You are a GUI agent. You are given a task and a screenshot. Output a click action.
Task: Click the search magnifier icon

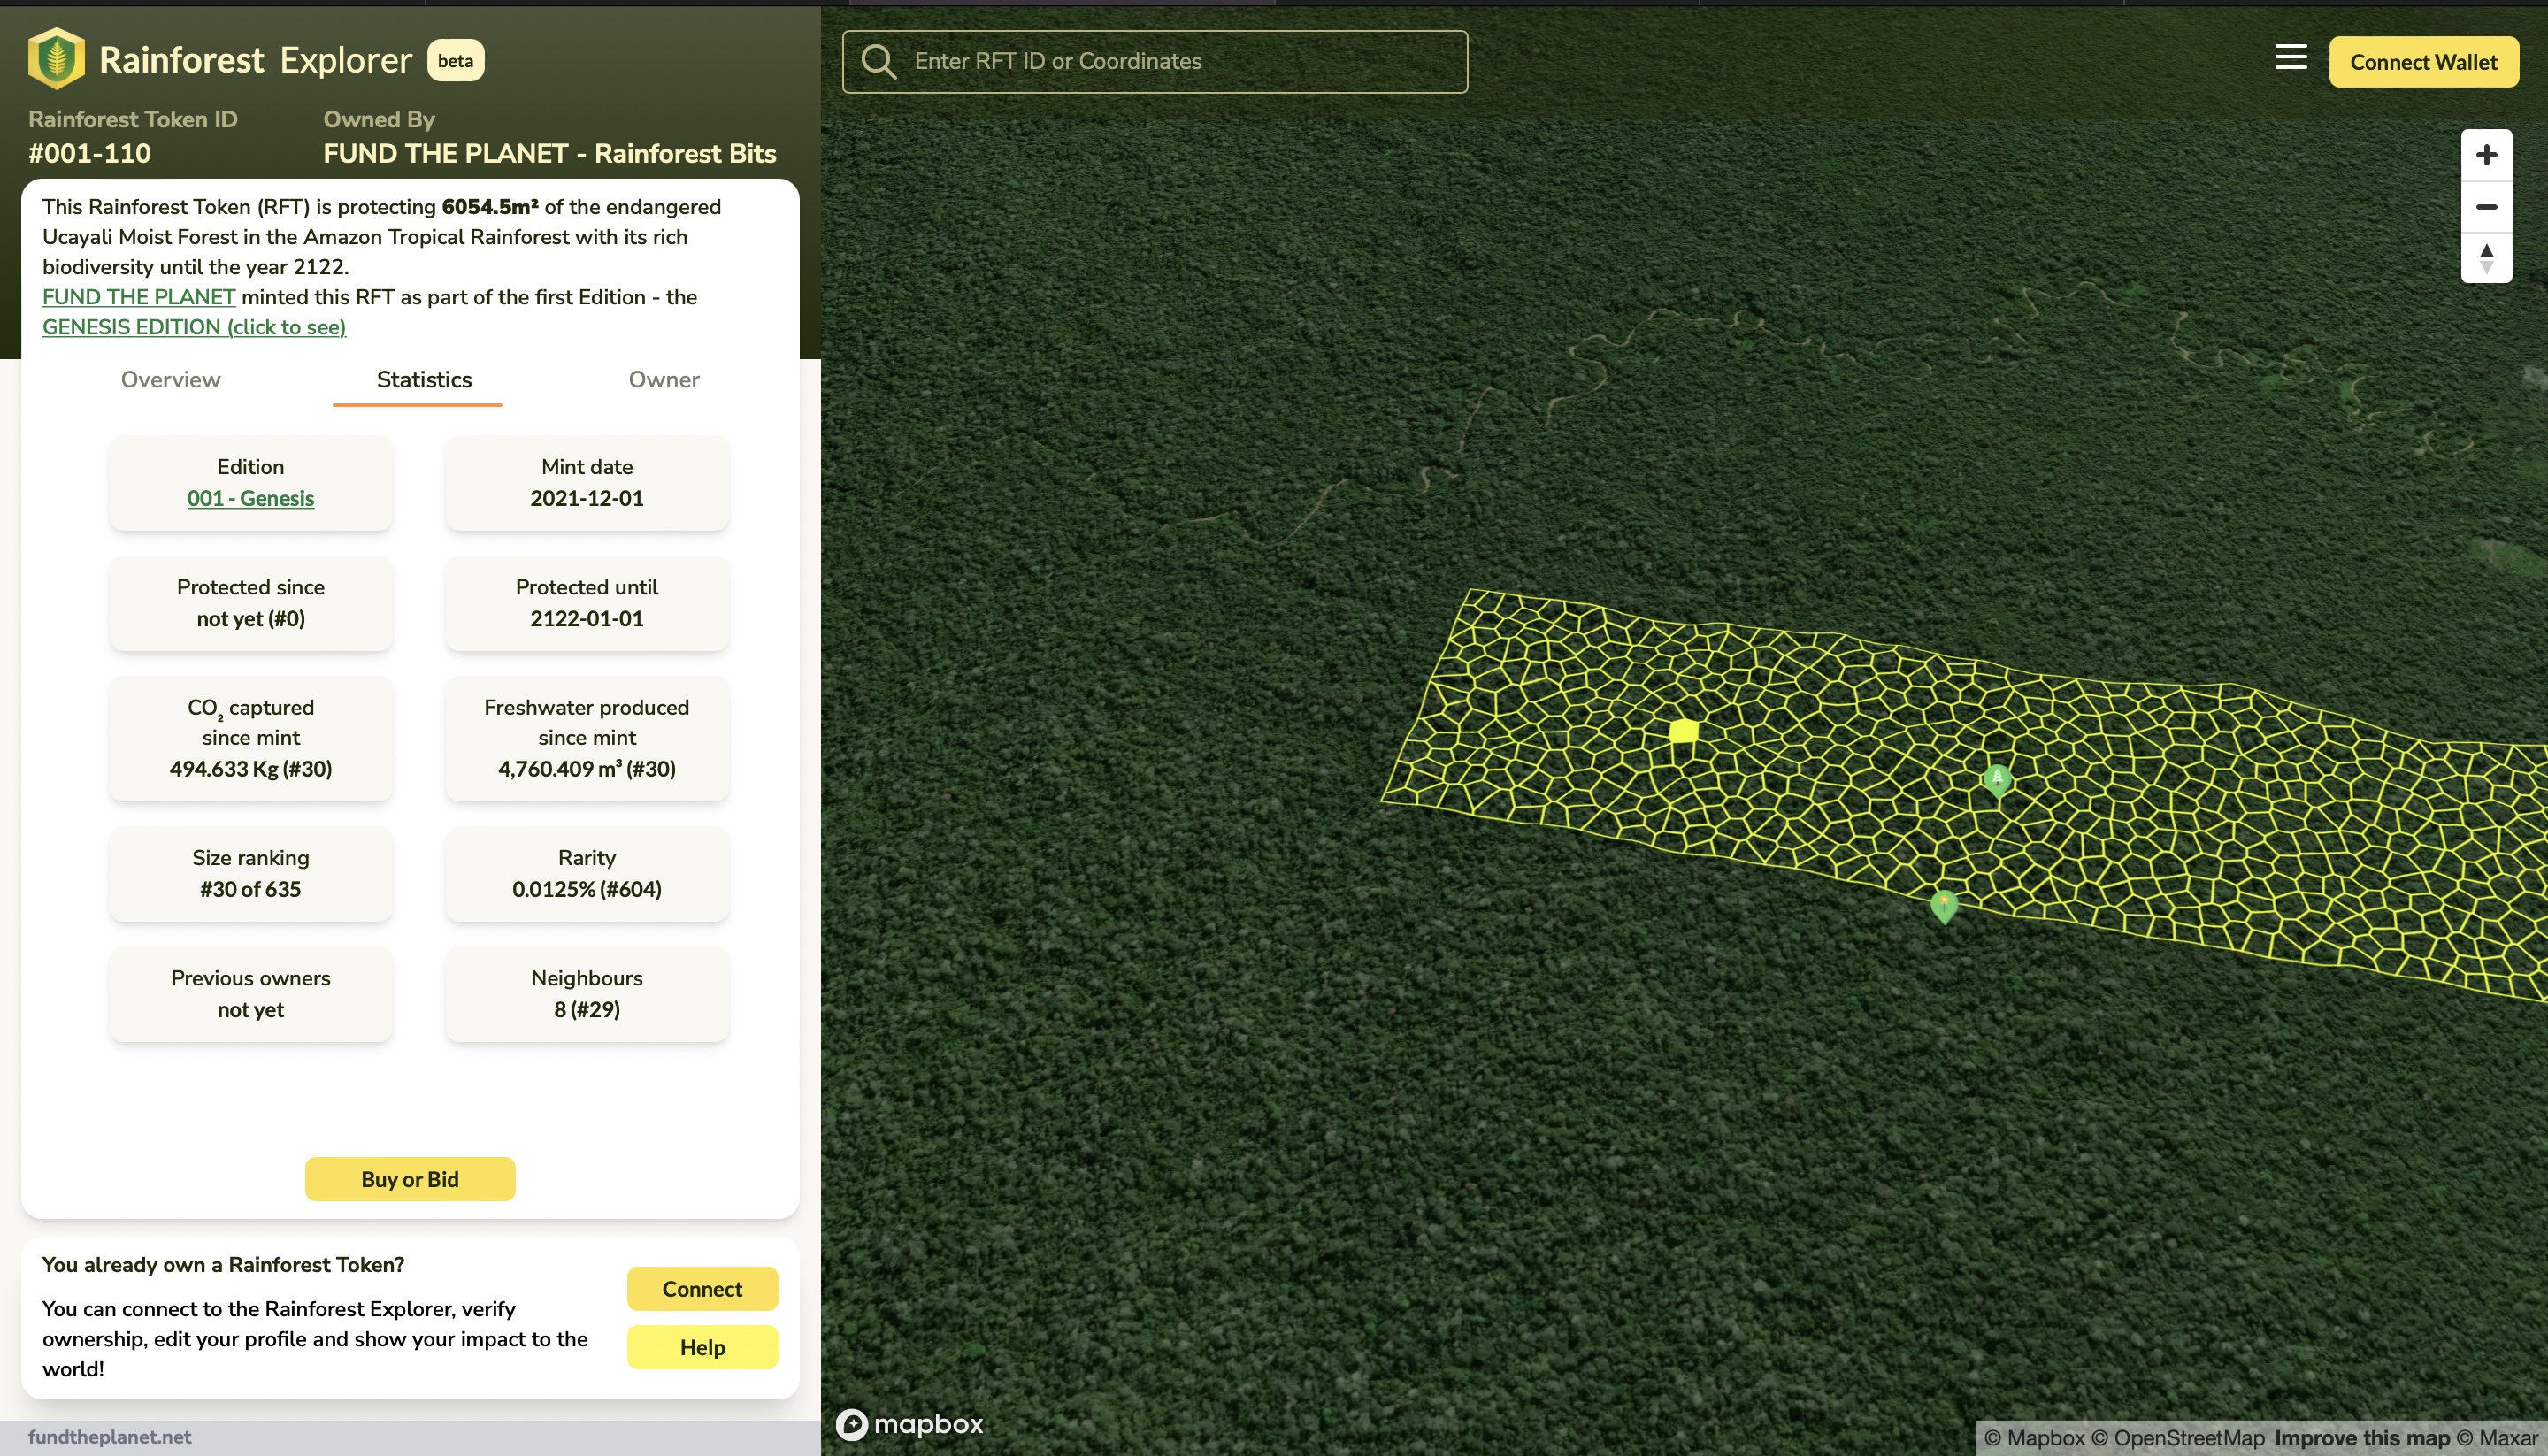[x=878, y=61]
